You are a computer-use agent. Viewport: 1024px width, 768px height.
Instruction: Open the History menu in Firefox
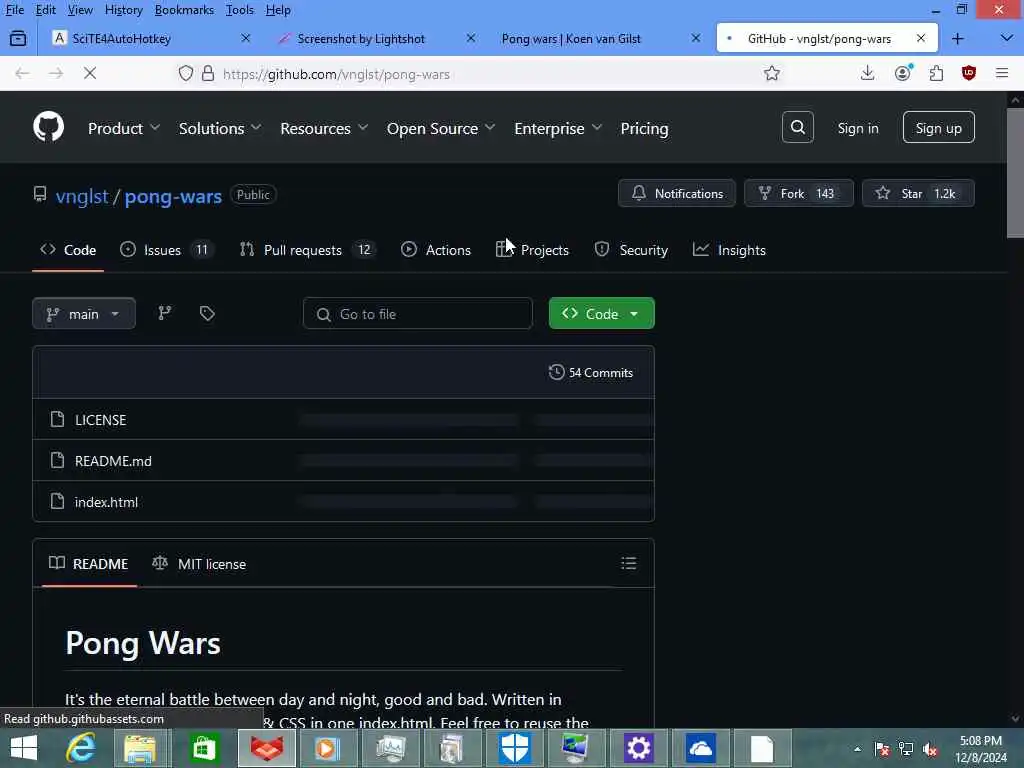(x=123, y=10)
